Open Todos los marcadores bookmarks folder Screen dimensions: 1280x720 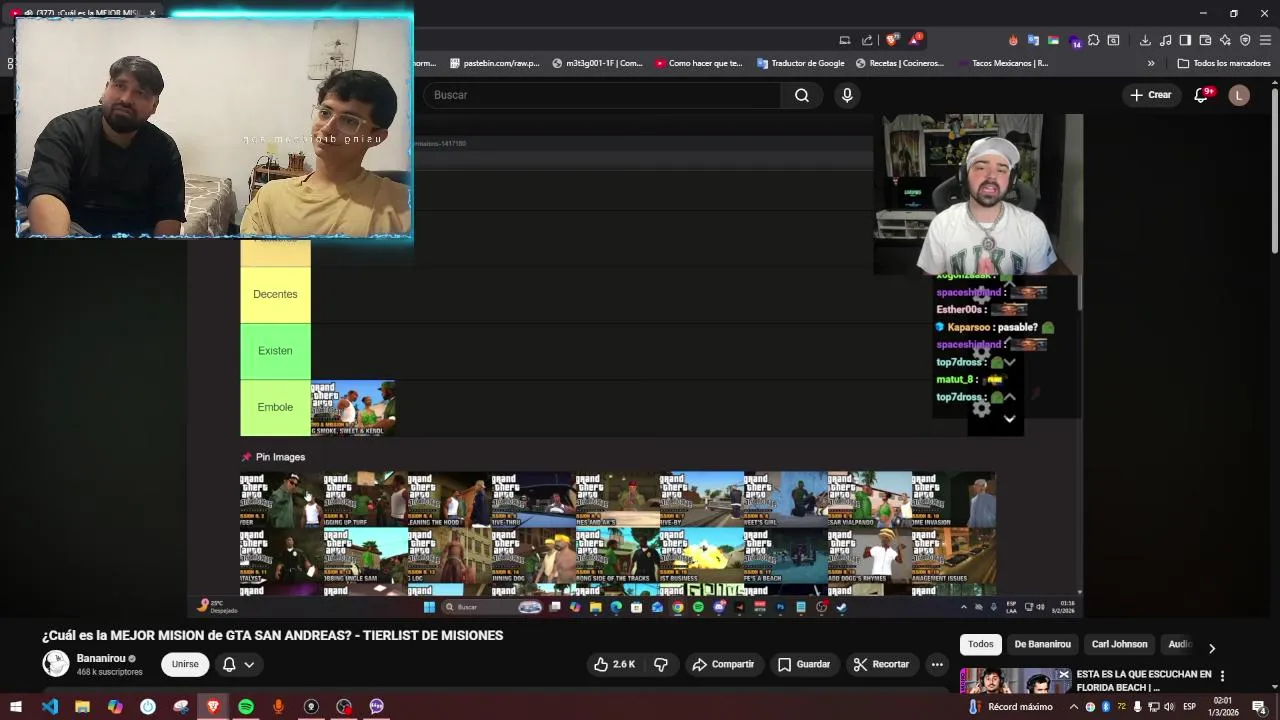pos(1224,63)
